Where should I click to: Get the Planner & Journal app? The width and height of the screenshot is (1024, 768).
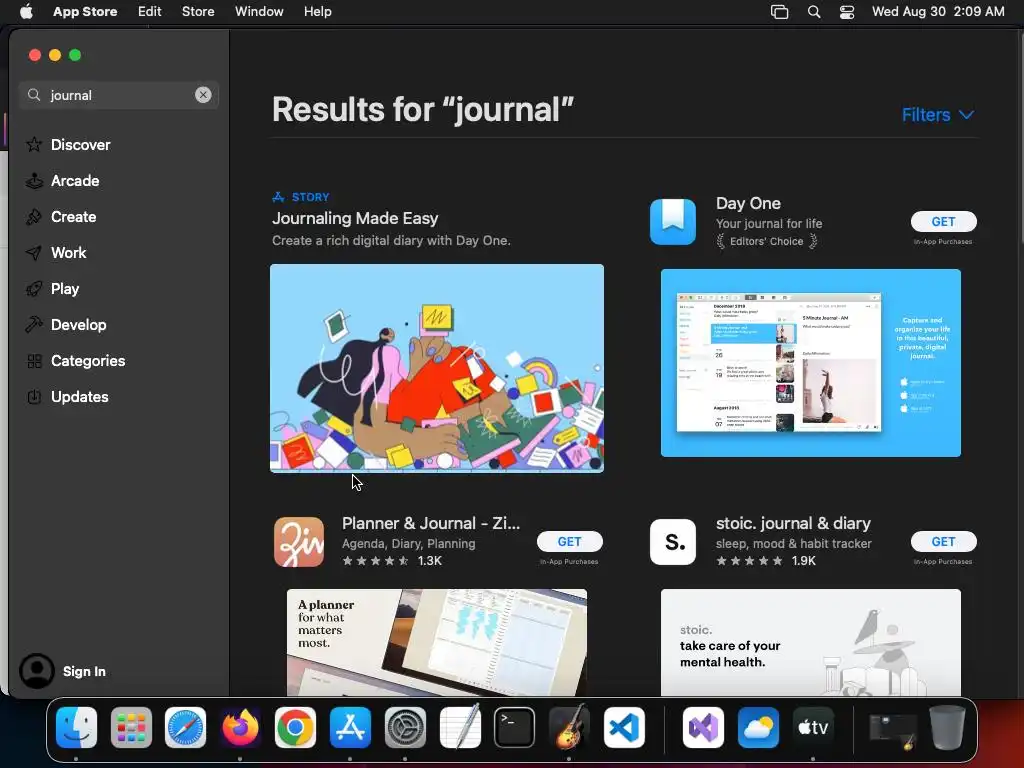coord(569,541)
